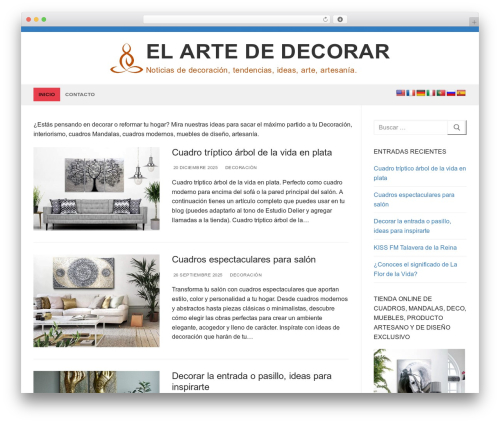Open sidebar link Cuadros espectaculares para salón
Screen dimensions: 500x423
[414, 199]
